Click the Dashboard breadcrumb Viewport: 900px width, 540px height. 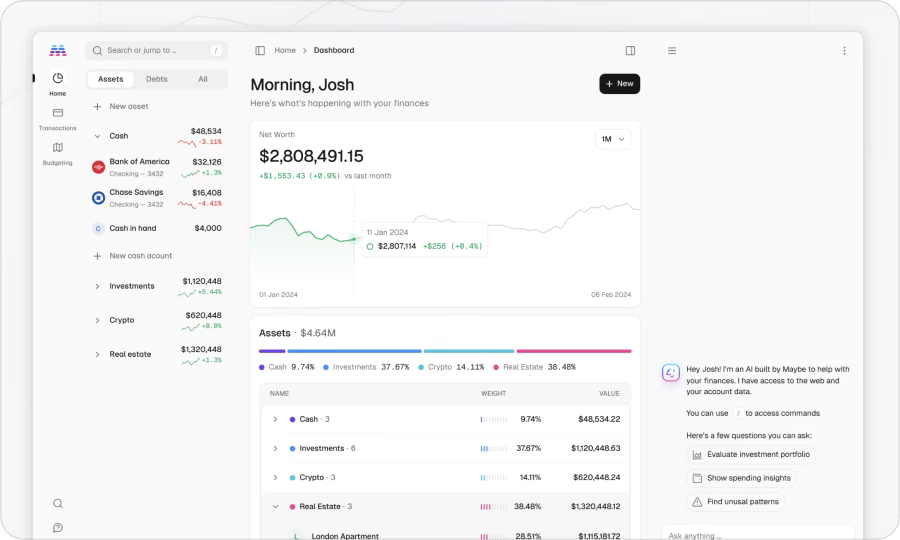(333, 50)
